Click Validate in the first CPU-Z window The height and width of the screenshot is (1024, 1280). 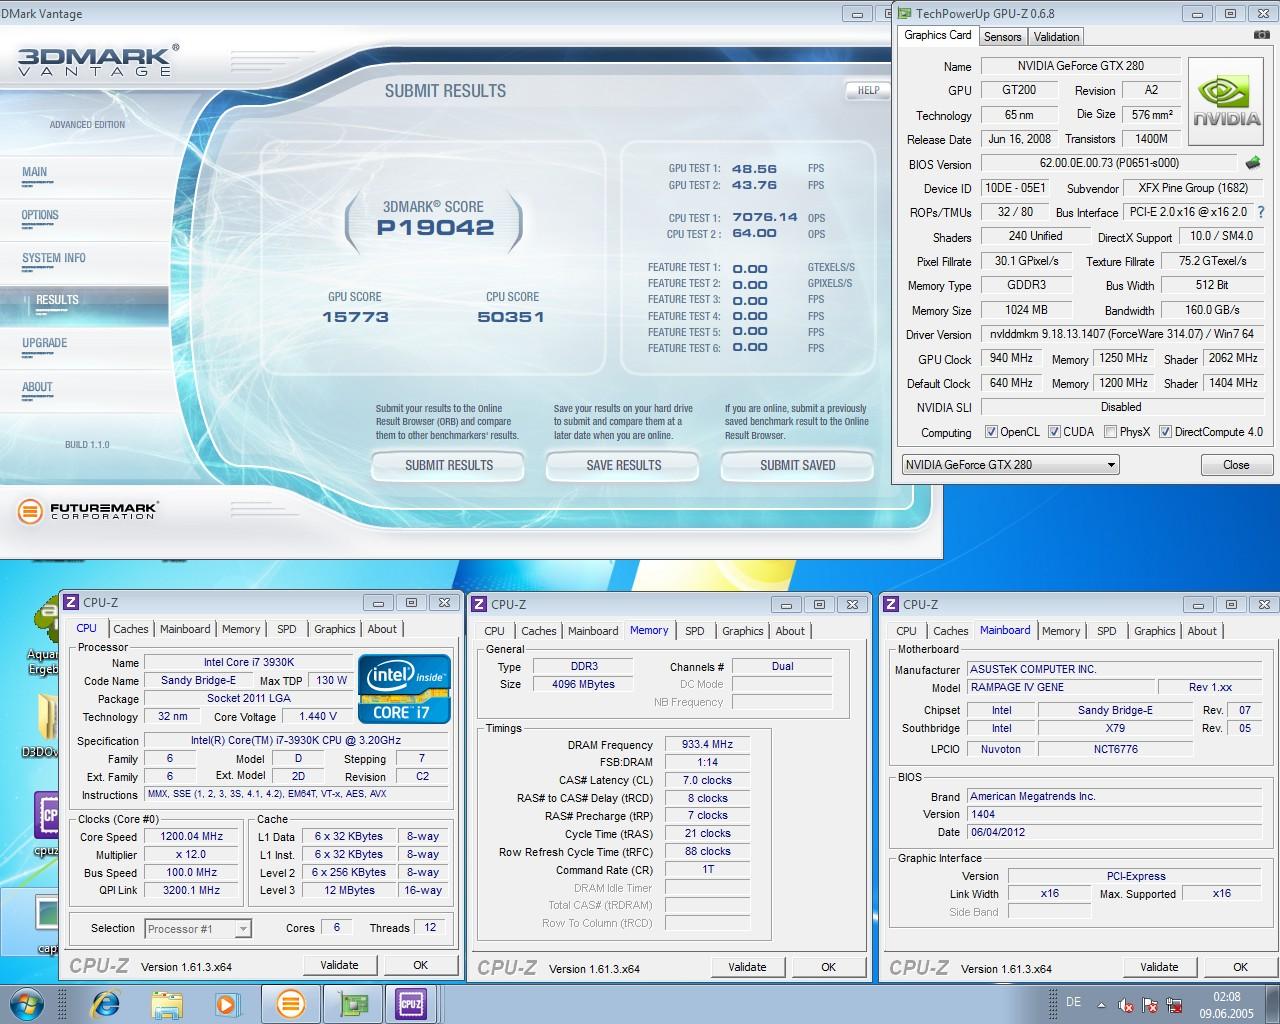(x=339, y=965)
